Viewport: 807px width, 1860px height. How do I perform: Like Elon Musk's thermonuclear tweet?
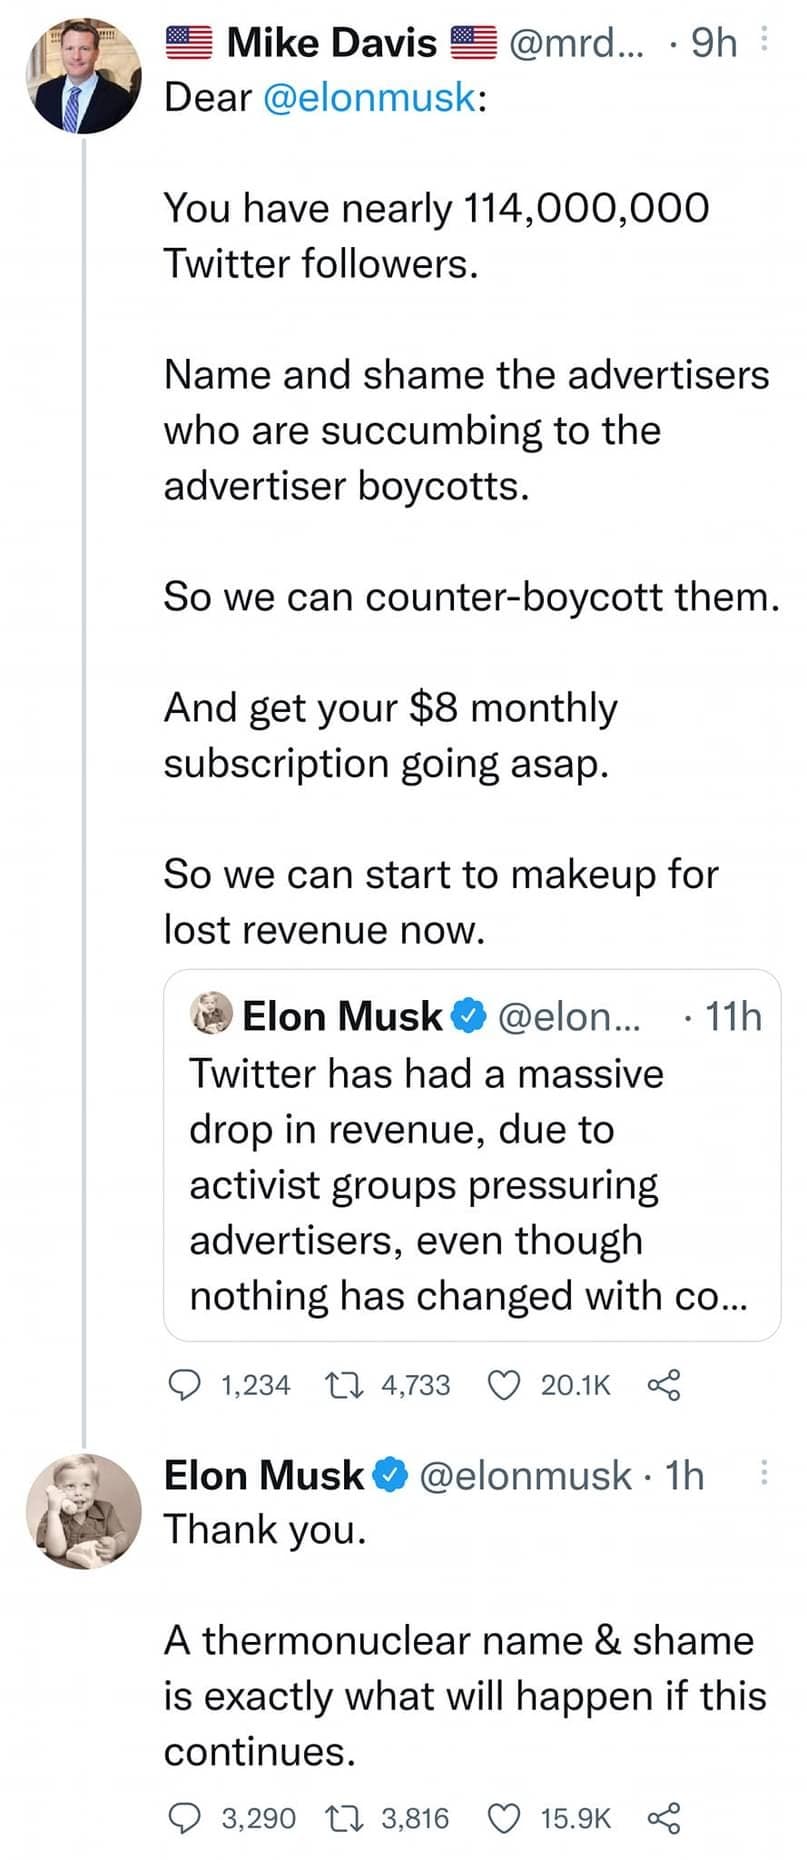[505, 1817]
